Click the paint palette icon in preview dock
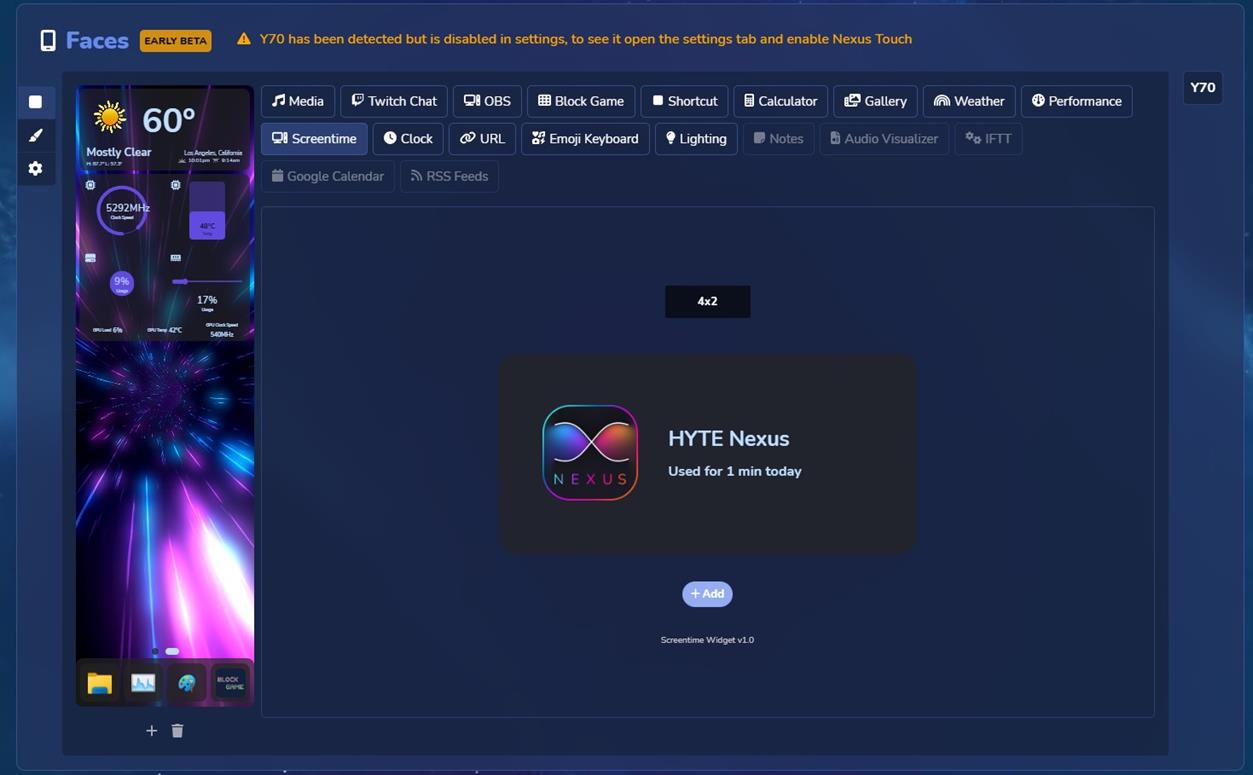 click(x=187, y=684)
